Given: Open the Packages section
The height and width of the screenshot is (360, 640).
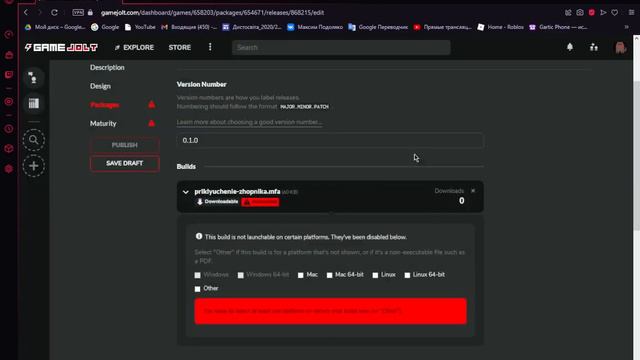Looking at the screenshot, I should [x=104, y=105].
